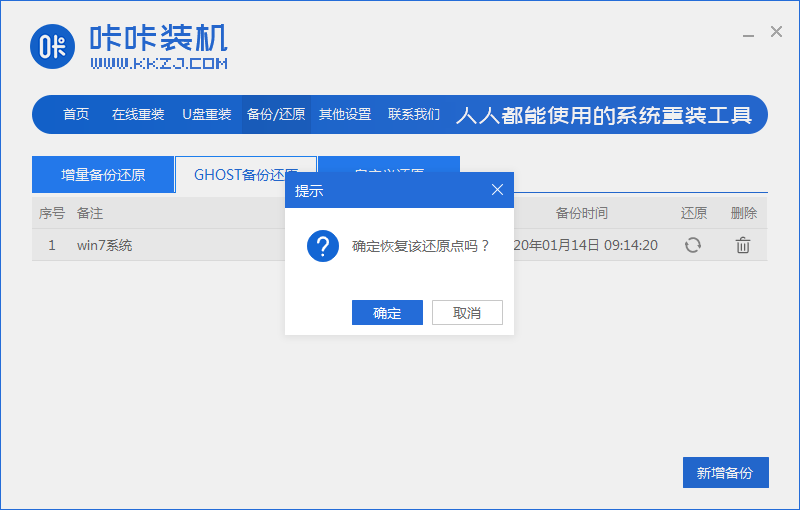This screenshot has height=510, width=800.
Task: Confirm restore with the 确定 button
Action: (x=387, y=313)
